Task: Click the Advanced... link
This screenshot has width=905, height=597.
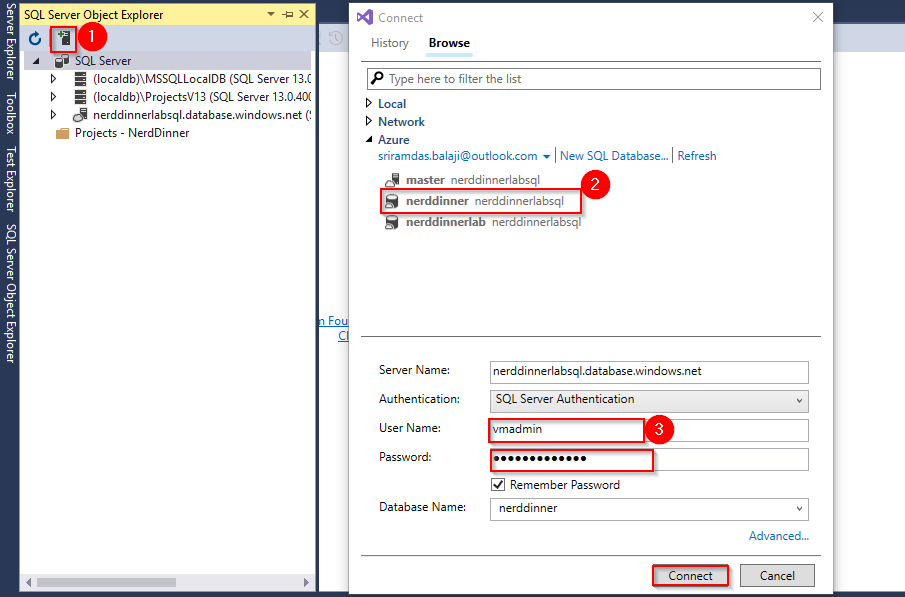Action: 779,536
